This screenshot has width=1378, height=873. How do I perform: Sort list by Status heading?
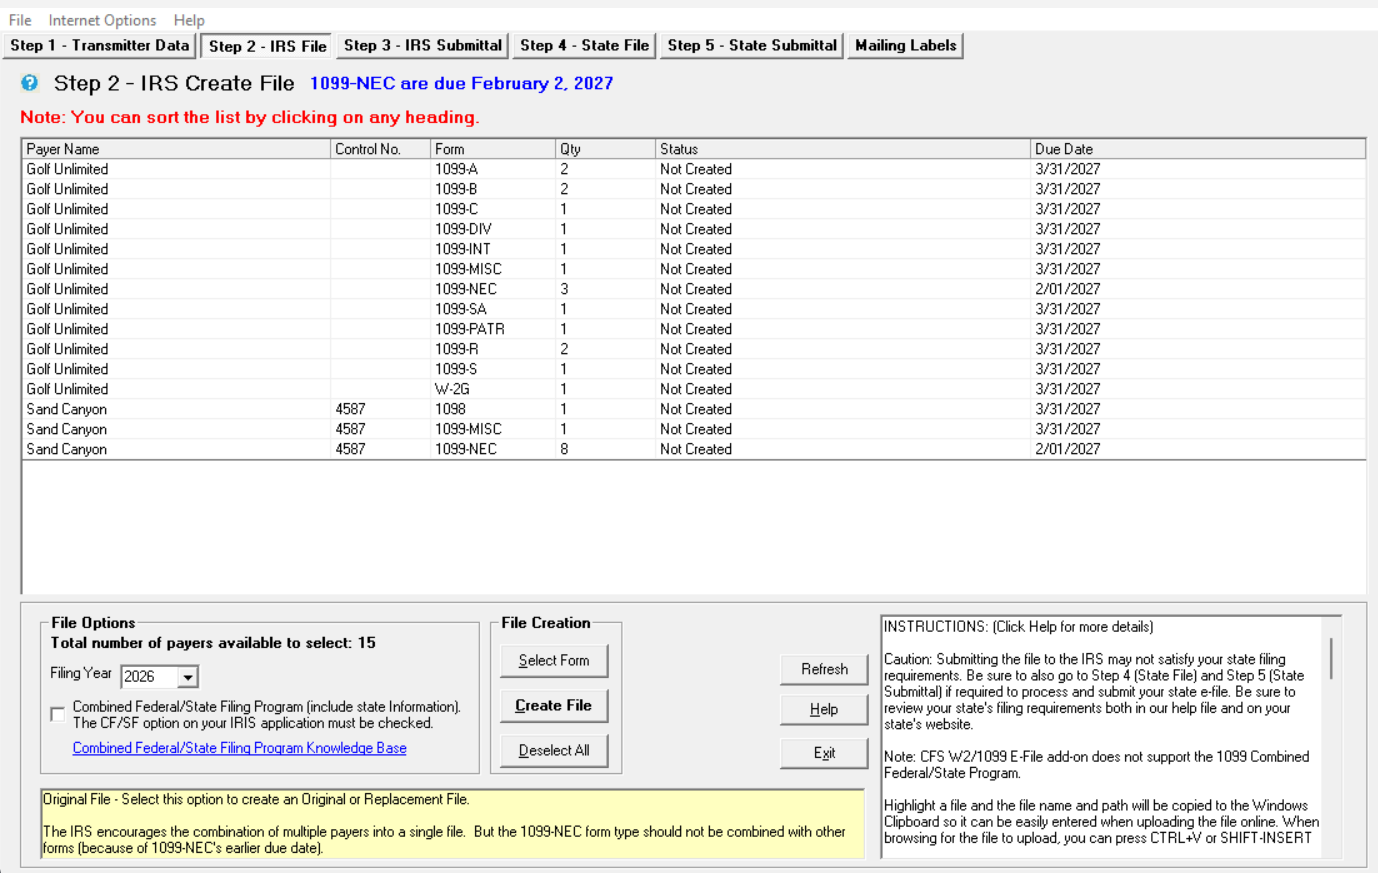tap(843, 149)
